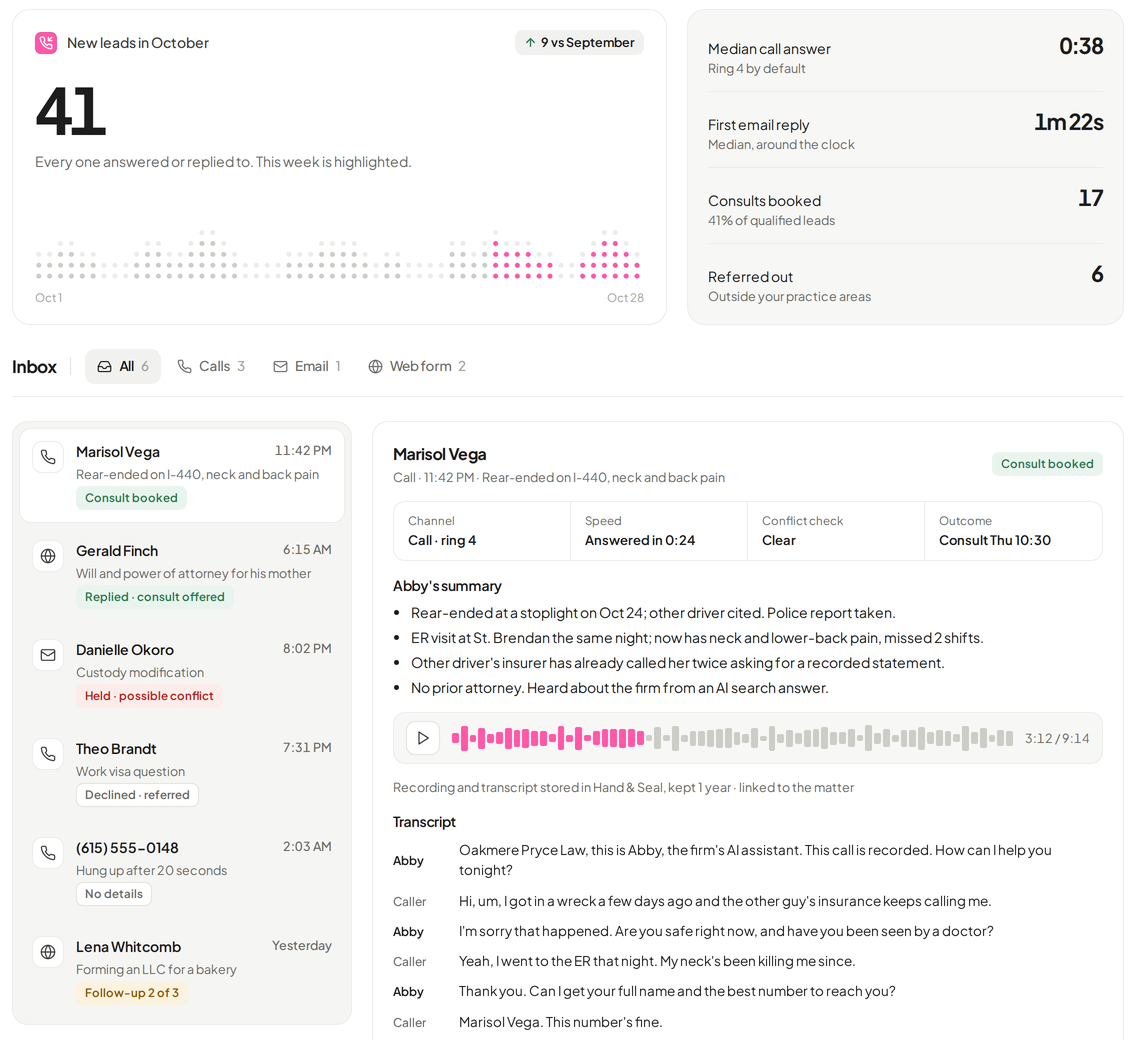This screenshot has width=1140, height=1040.
Task: Click the Declined · referred tag
Action: [x=137, y=795]
